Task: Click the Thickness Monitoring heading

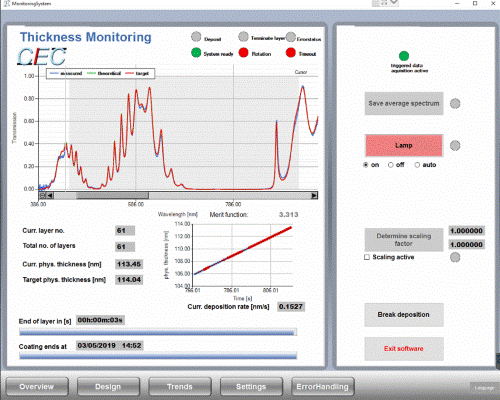Action: coord(86,37)
